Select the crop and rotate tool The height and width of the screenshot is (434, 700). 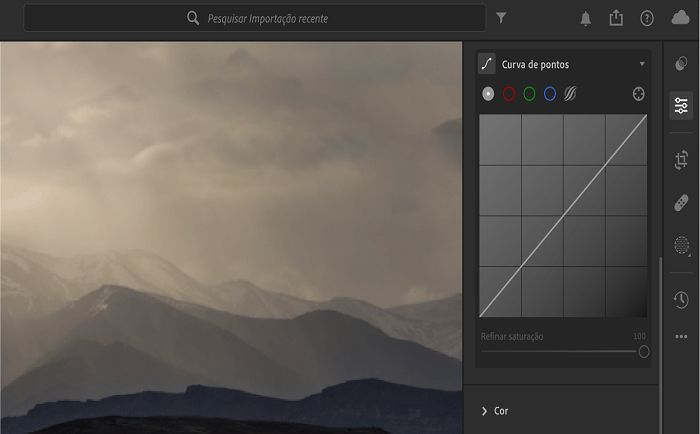[681, 160]
